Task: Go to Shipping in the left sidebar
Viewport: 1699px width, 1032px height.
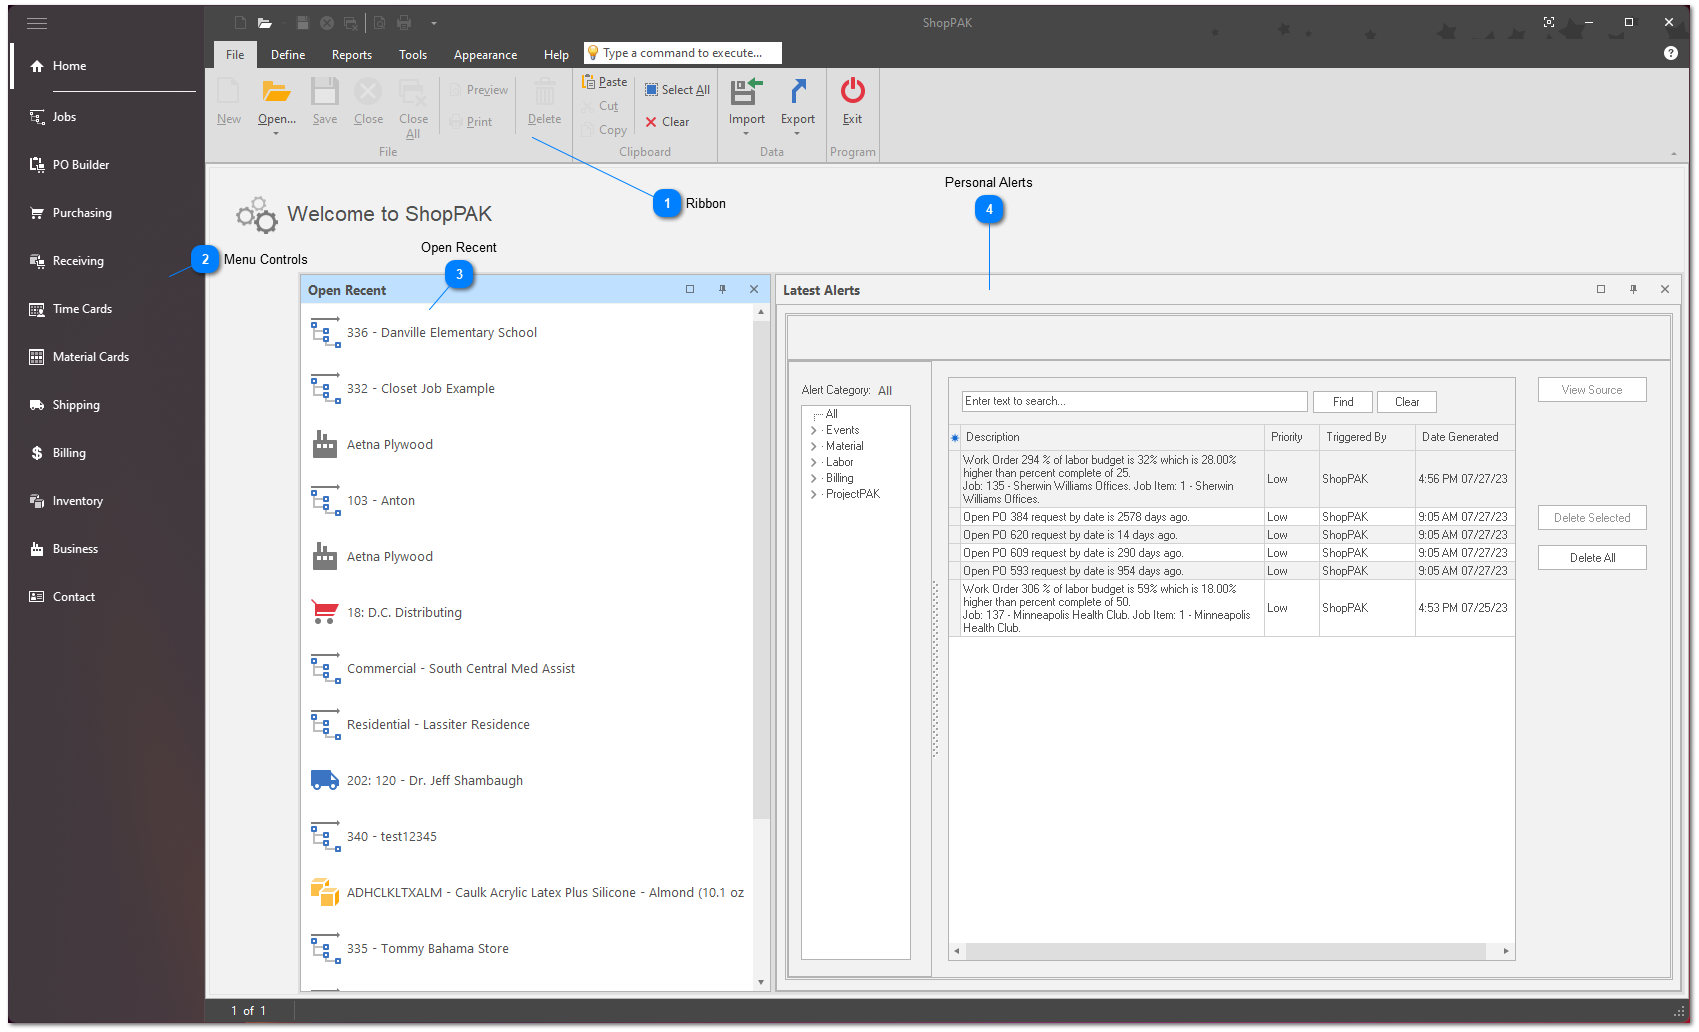Action: pyautogui.click(x=76, y=405)
